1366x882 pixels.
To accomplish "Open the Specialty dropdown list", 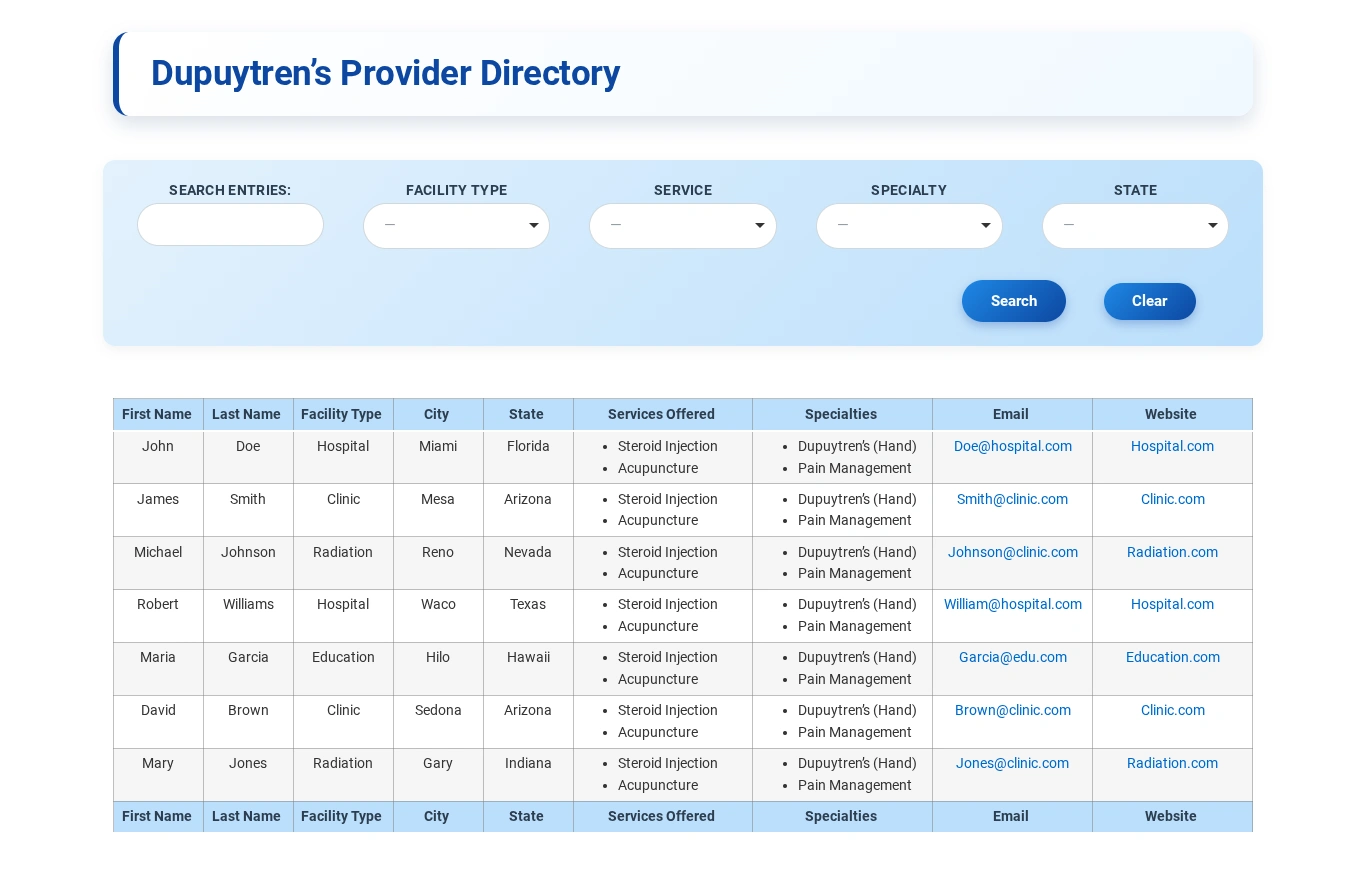I will tap(909, 226).
